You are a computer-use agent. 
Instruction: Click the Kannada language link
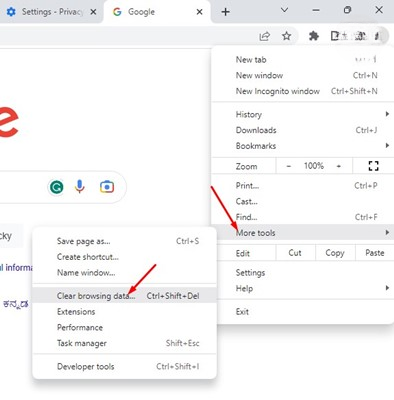(16, 304)
